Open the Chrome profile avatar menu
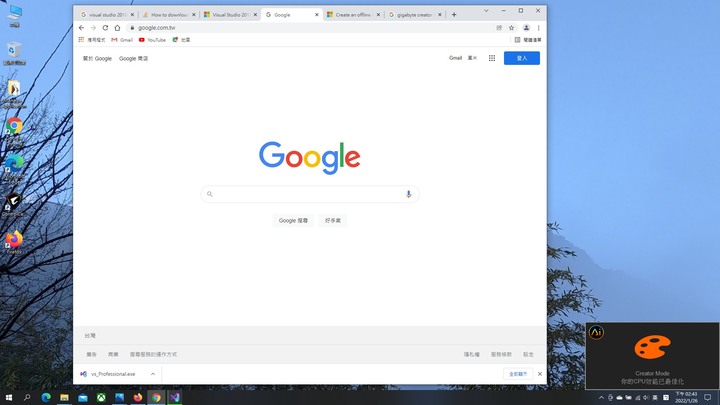The image size is (720, 405). 526,28
